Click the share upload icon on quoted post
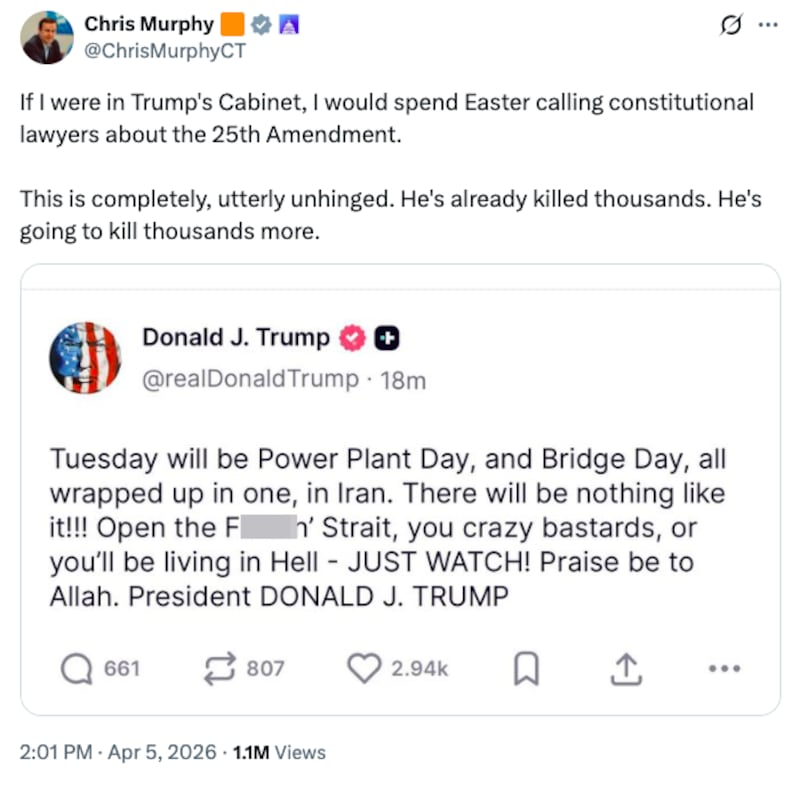The image size is (800, 786). pos(624,669)
